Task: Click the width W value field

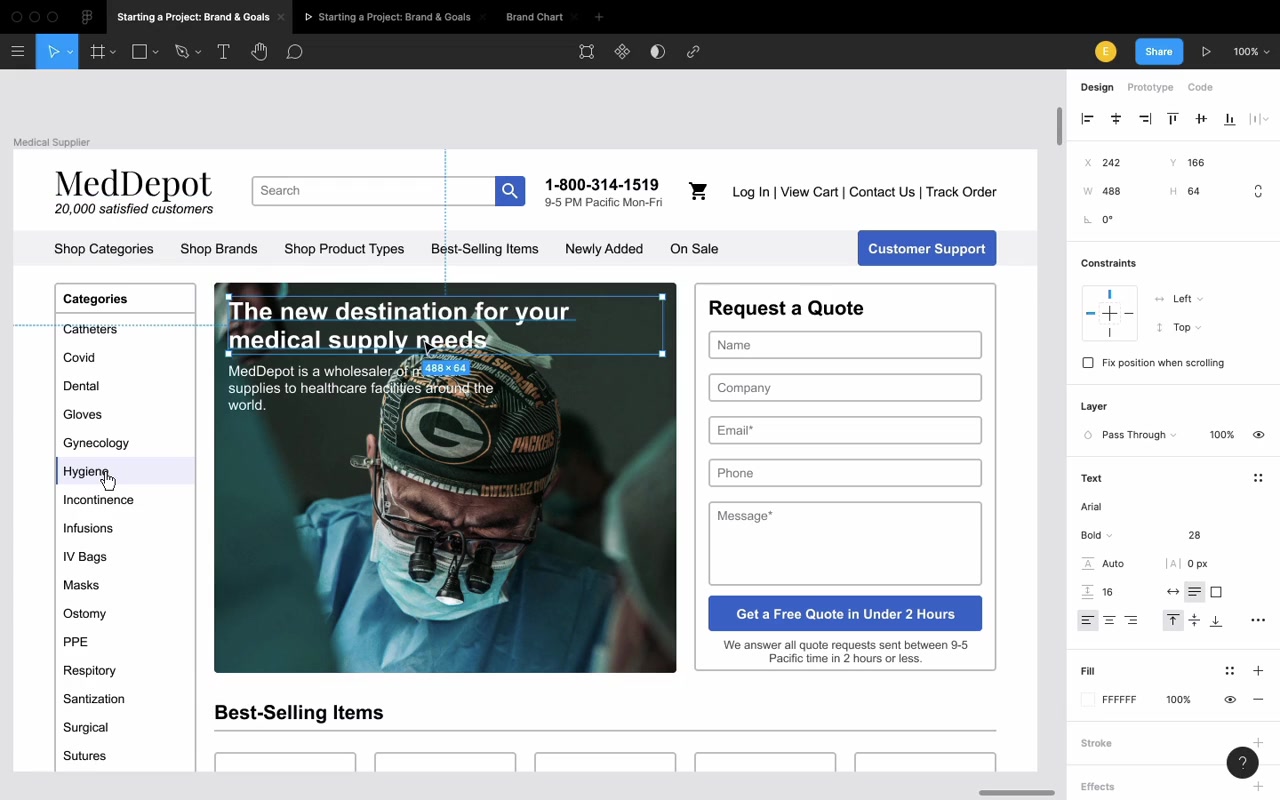Action: click(1122, 191)
